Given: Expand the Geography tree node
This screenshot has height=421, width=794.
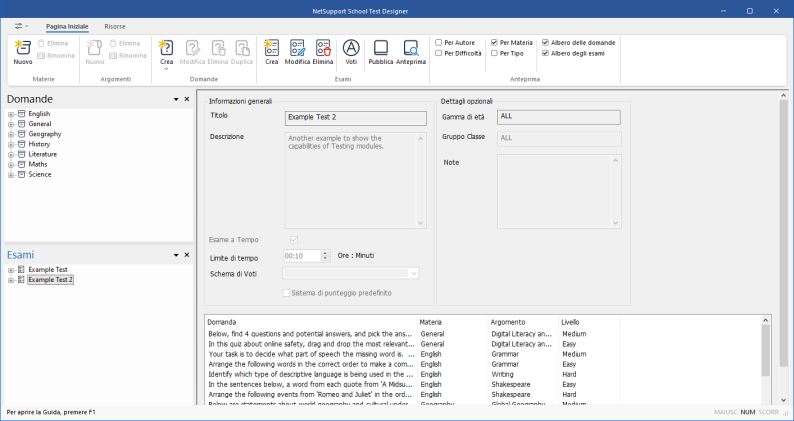Looking at the screenshot, I should pos(10,134).
